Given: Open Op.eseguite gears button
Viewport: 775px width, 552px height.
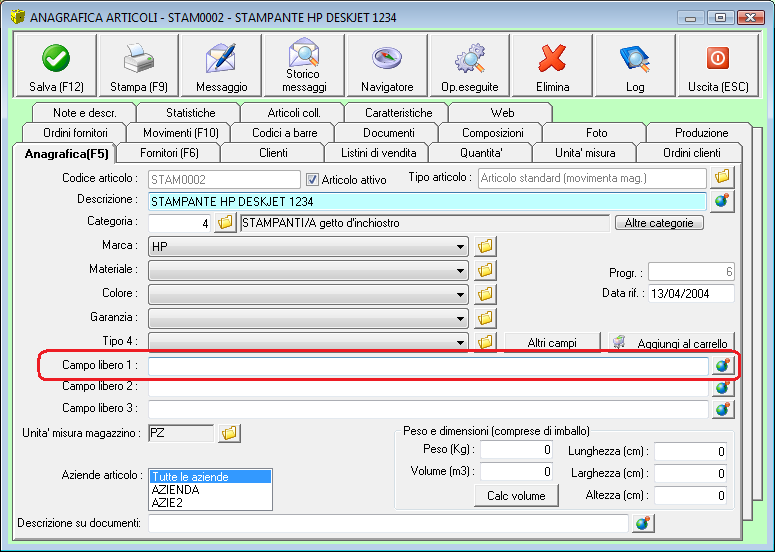Looking at the screenshot, I should (x=470, y=65).
